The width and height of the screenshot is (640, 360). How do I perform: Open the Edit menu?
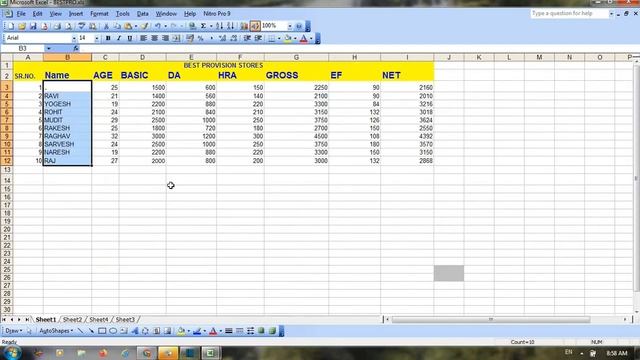tap(38, 14)
